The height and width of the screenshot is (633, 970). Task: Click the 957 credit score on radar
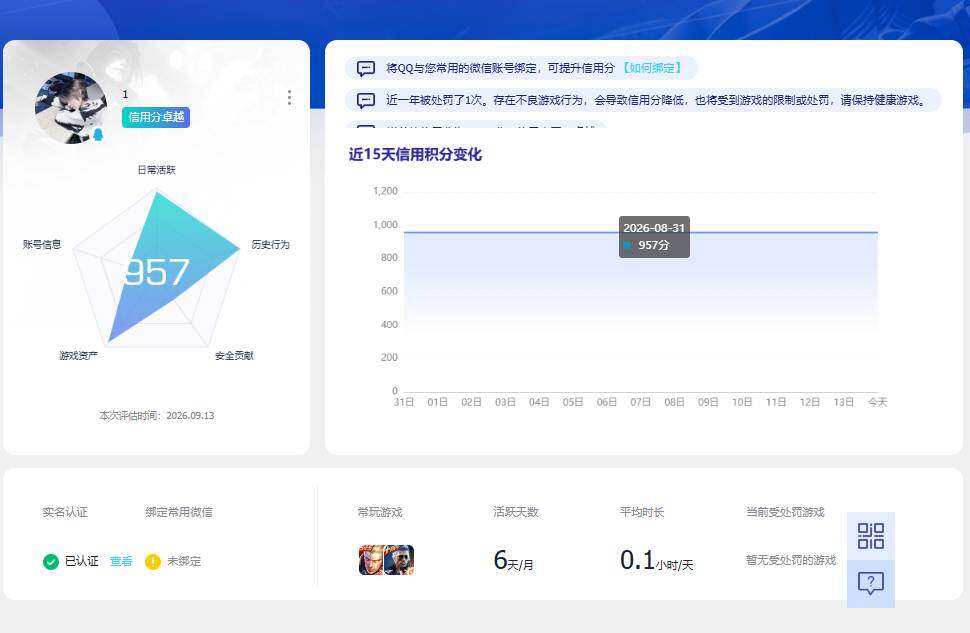coord(156,272)
